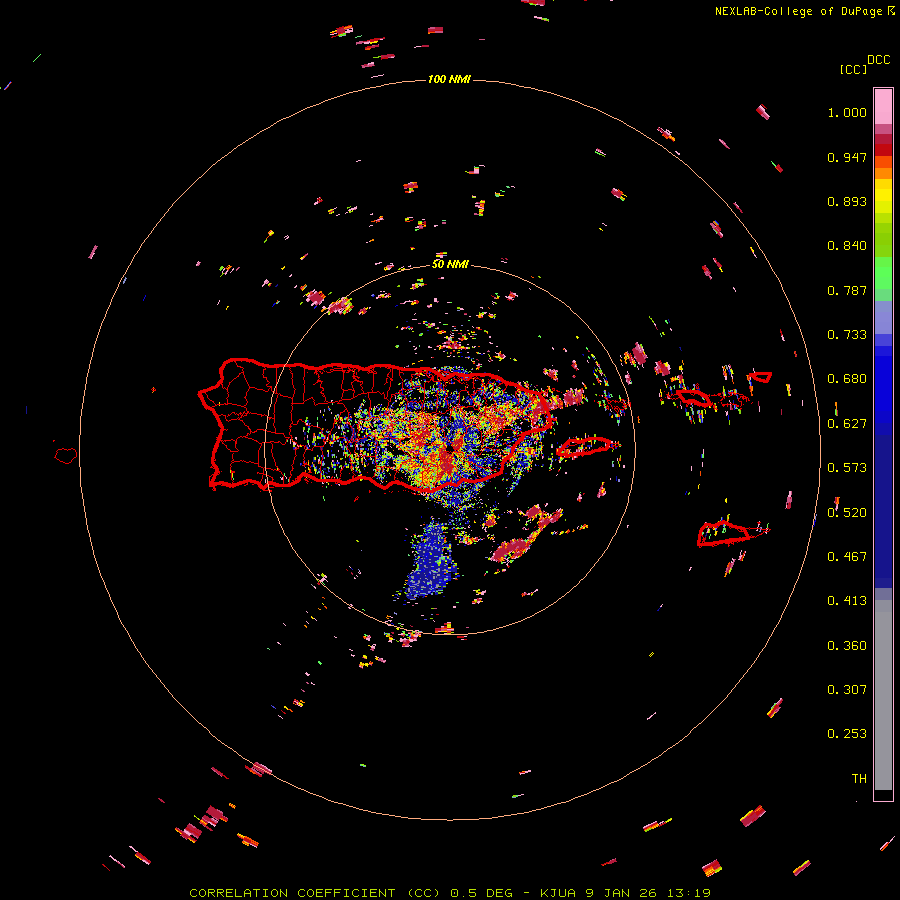Screen dimensions: 900x900
Task: Click the Correlation Coefficient caption at the bottom
Action: tap(450, 893)
